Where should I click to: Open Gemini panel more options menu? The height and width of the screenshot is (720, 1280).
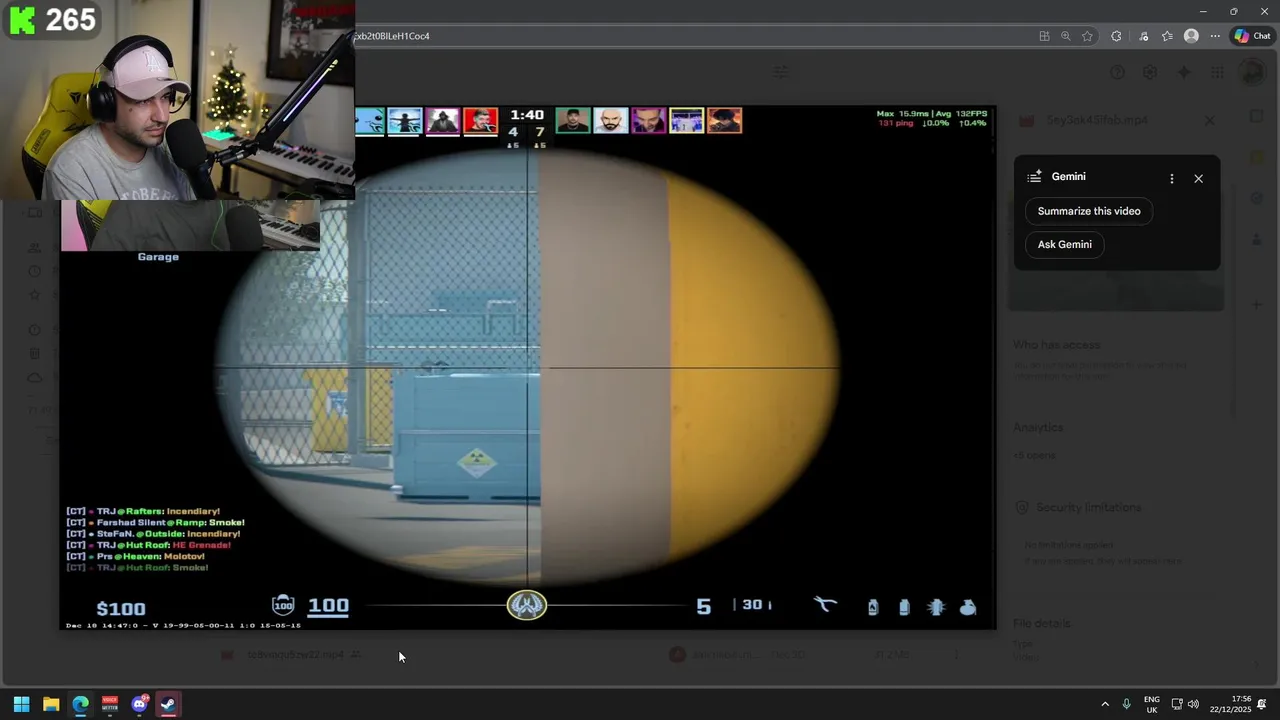click(1171, 178)
